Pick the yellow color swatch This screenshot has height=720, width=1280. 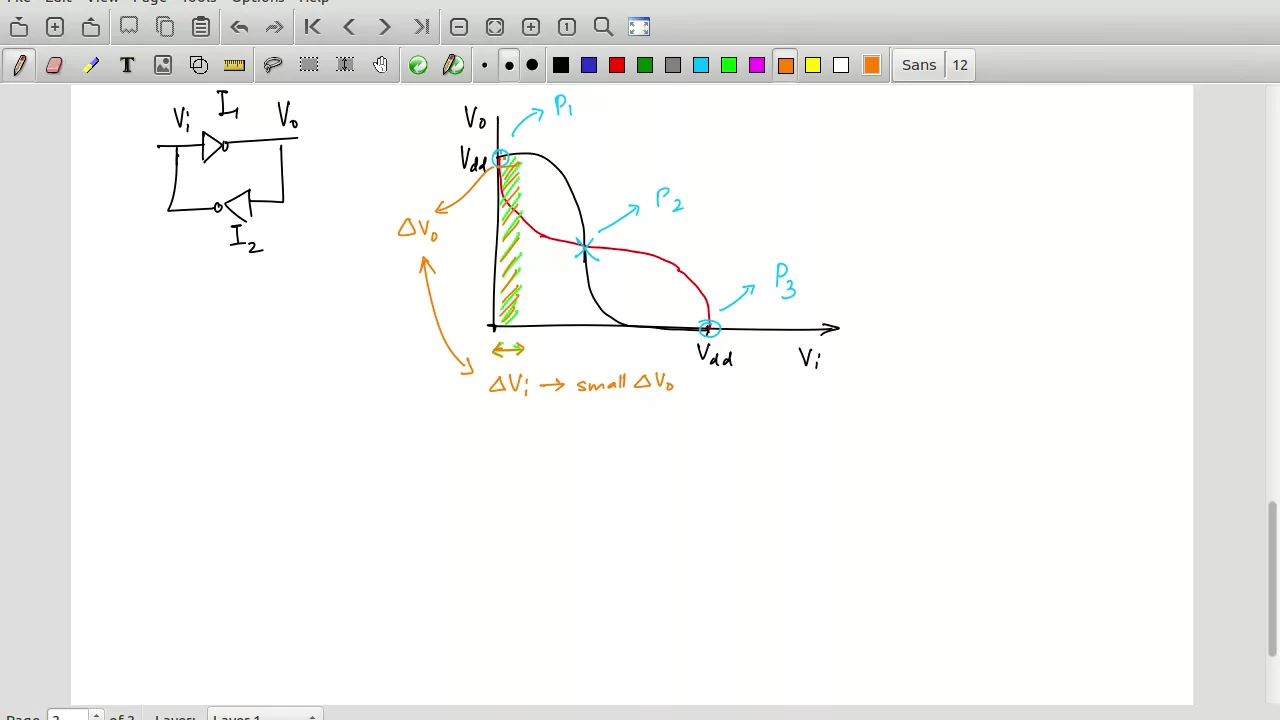pos(813,65)
